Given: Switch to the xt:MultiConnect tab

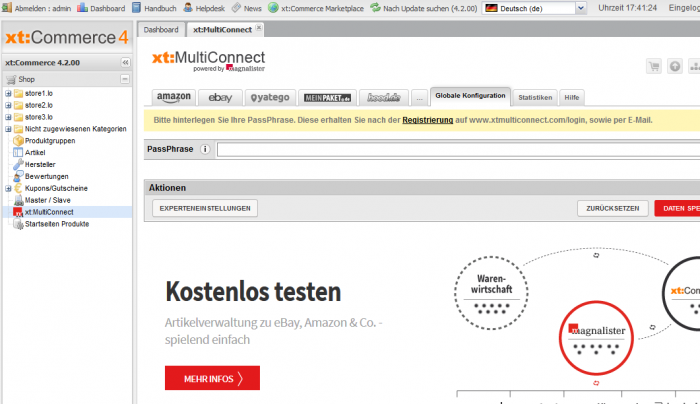Looking at the screenshot, I should 222,29.
